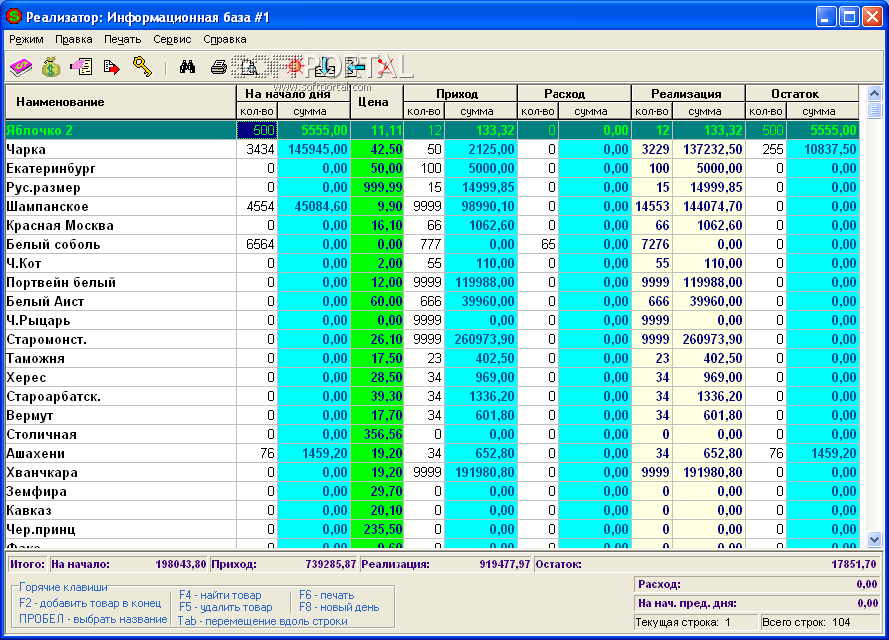Open the Сервис menu
Screen dimensions: 889x640
pos(172,39)
